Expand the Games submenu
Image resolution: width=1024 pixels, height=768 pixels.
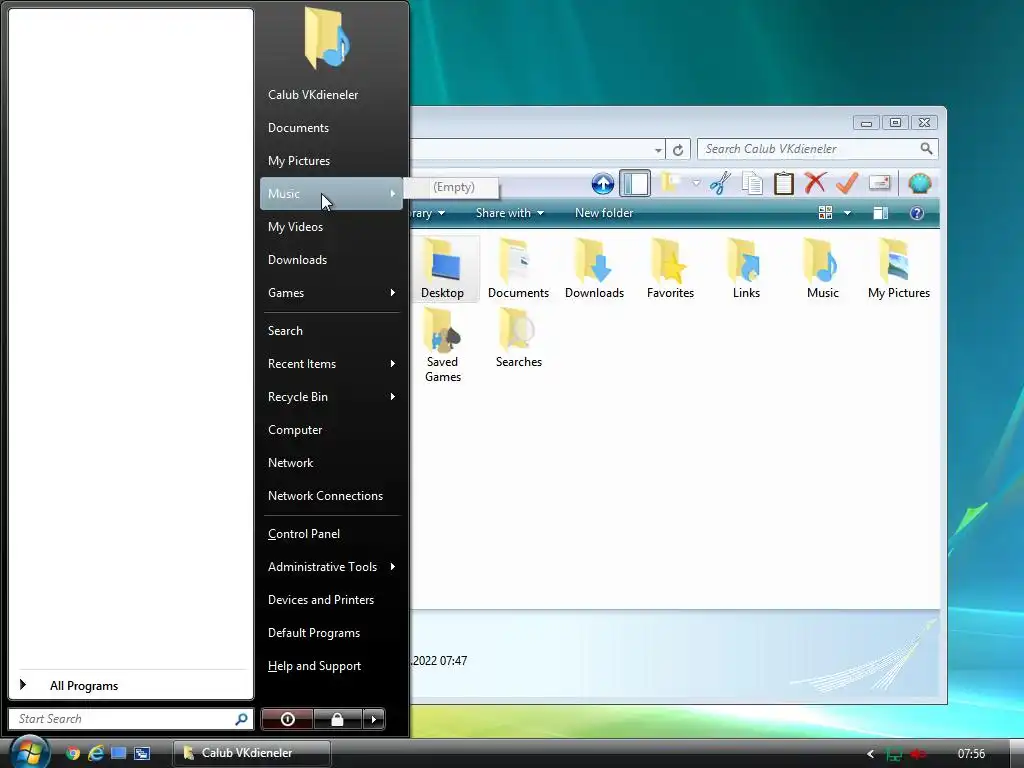[331, 293]
